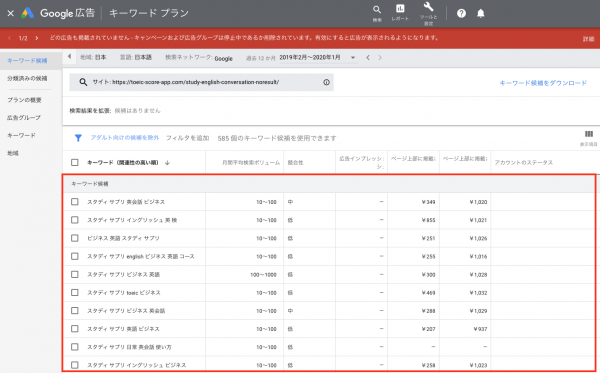Click the ¥349 bid value
The height and width of the screenshot is (373, 600).
[x=428, y=202]
